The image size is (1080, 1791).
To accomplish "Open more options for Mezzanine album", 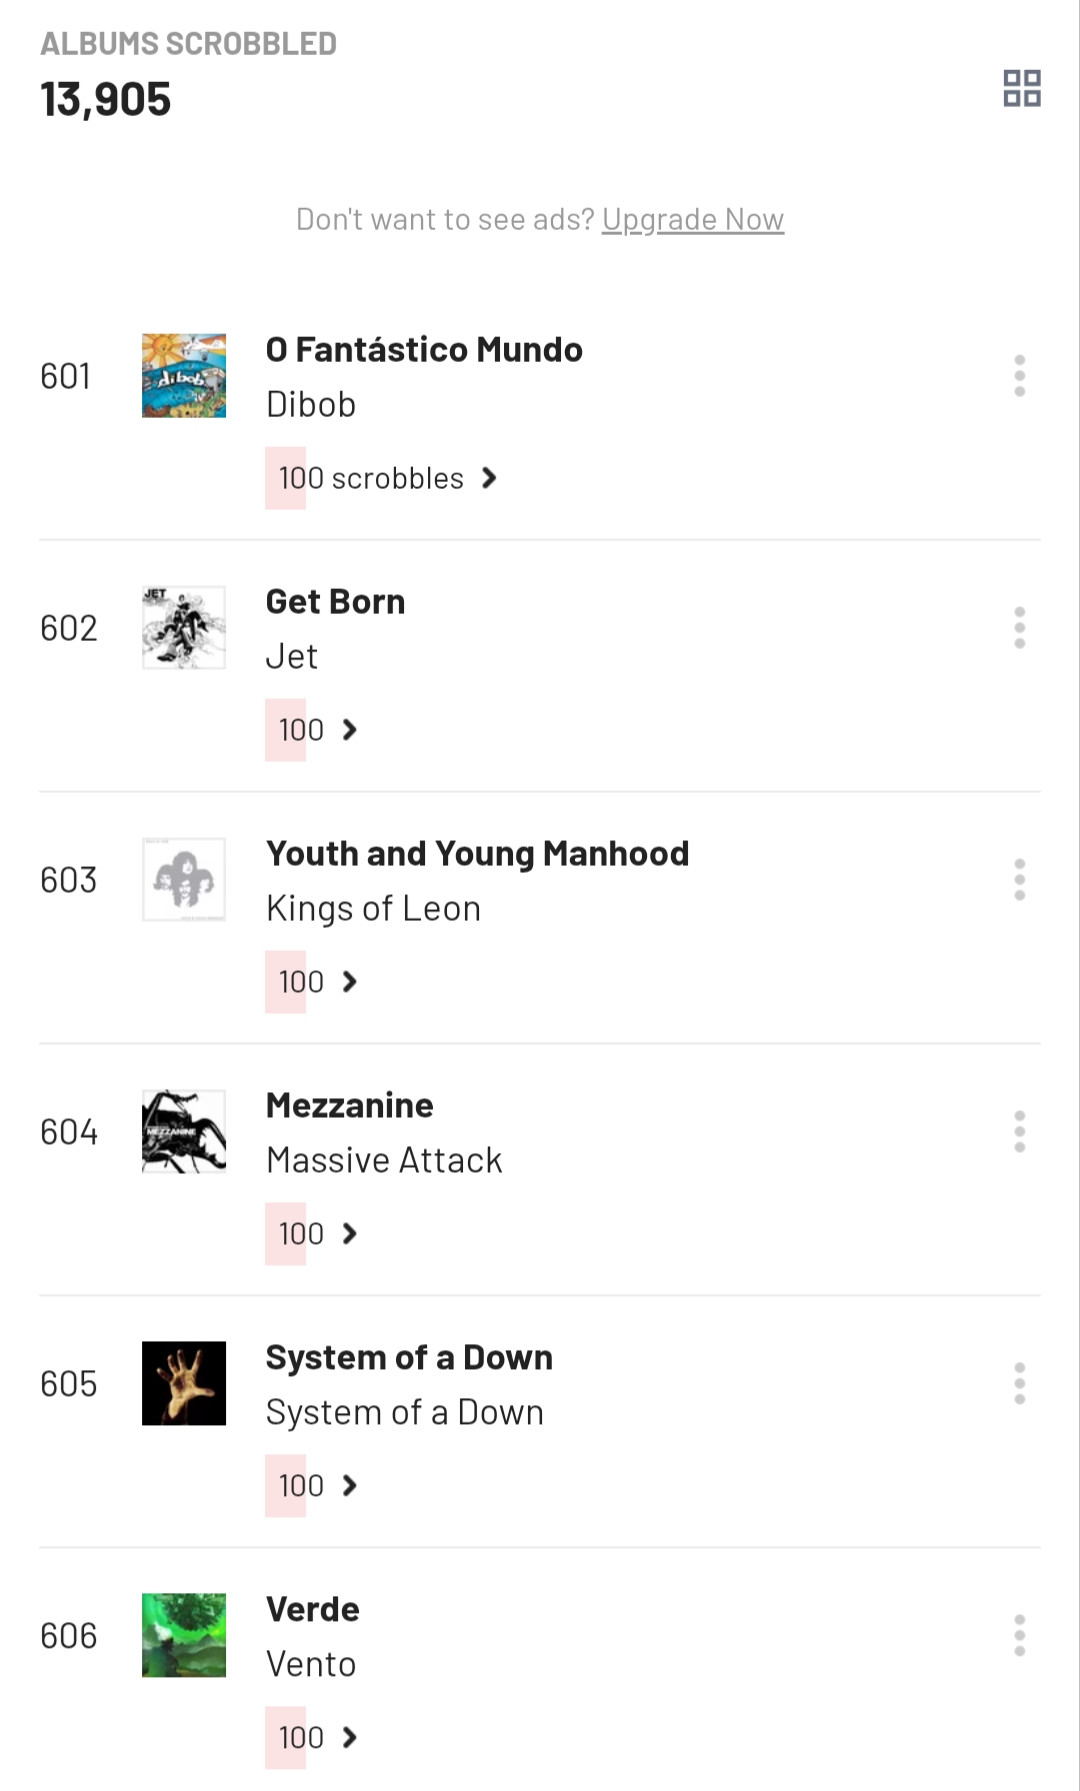I will pyautogui.click(x=1019, y=1132).
